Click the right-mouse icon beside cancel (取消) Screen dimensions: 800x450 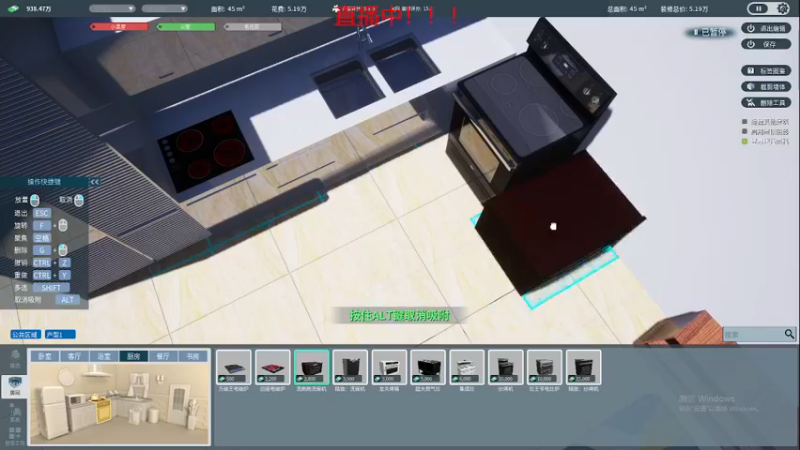(x=79, y=199)
